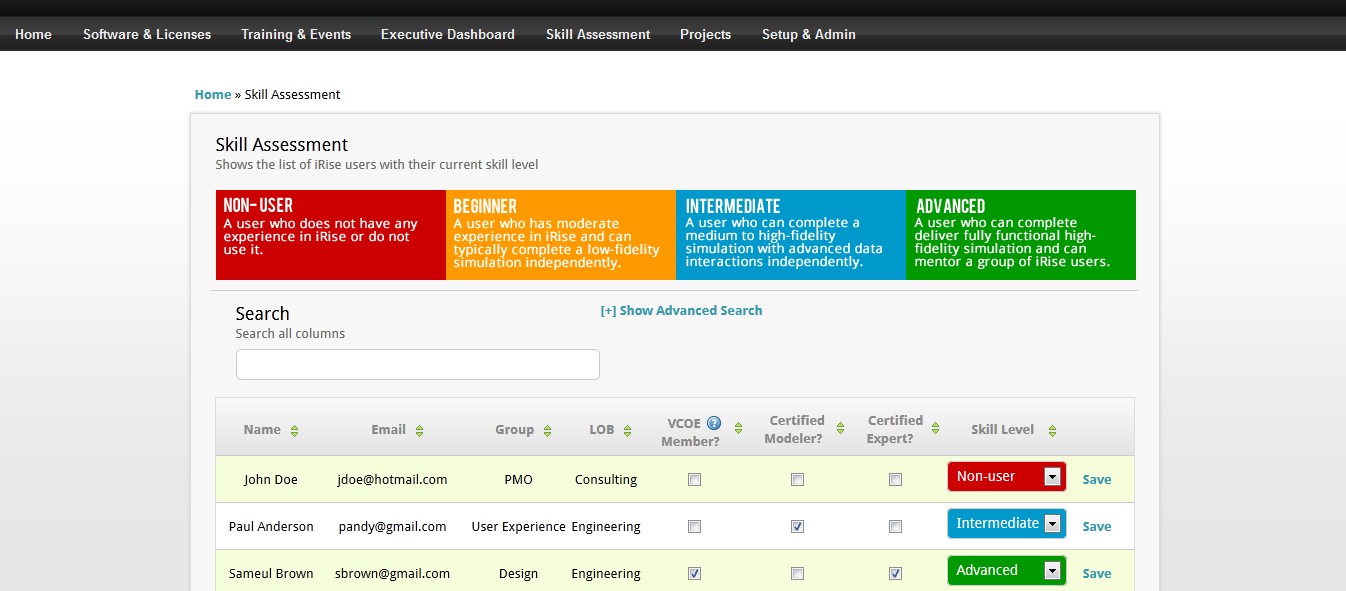
Task: Click the blue Intermediate legend box
Action: [791, 235]
